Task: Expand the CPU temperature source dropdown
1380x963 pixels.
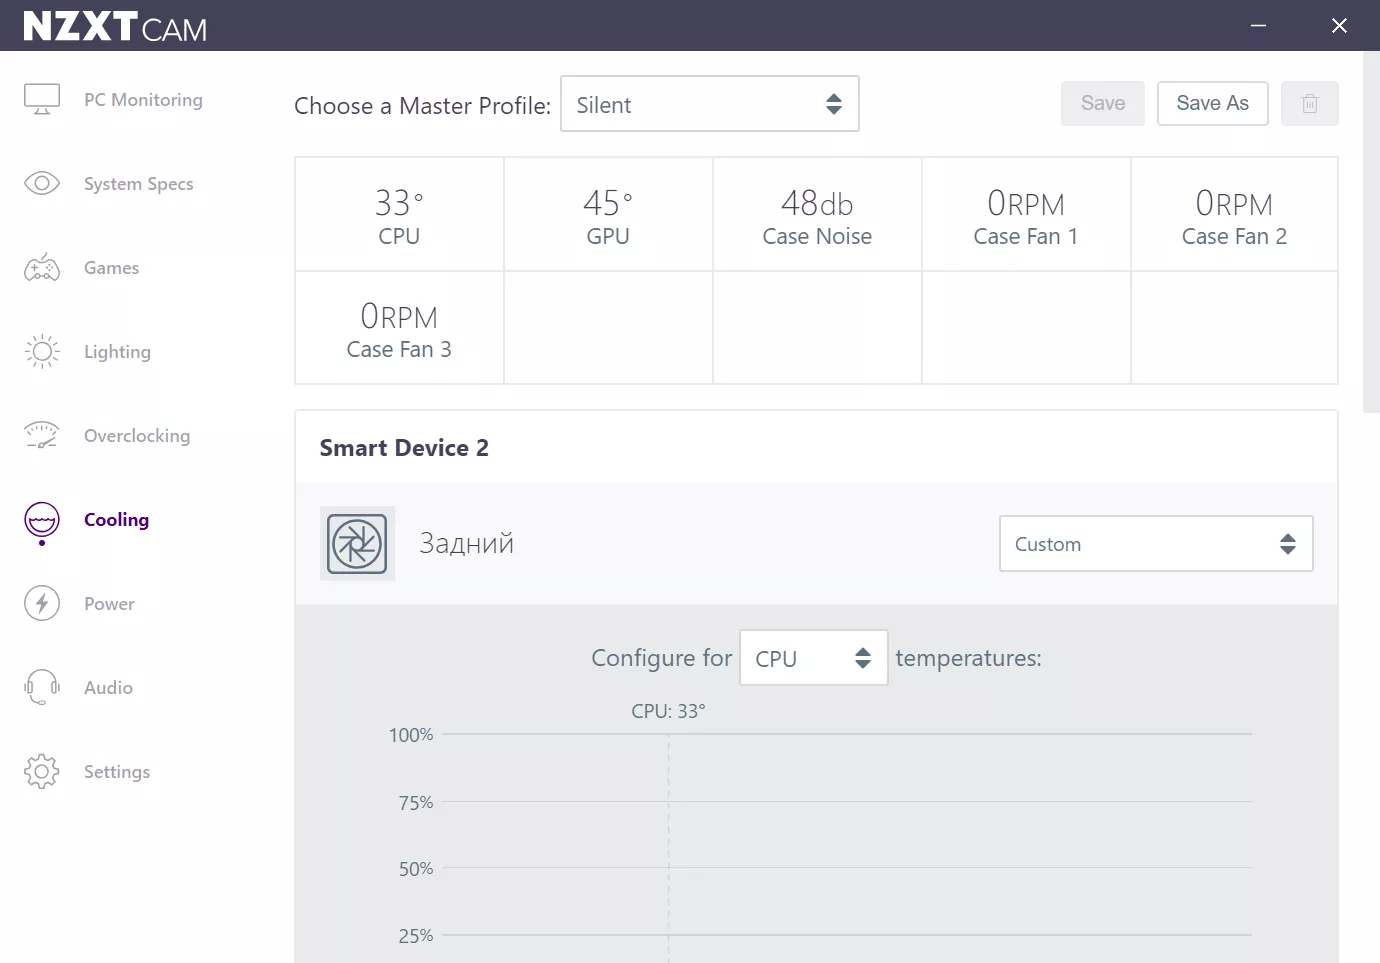Action: pyautogui.click(x=814, y=658)
